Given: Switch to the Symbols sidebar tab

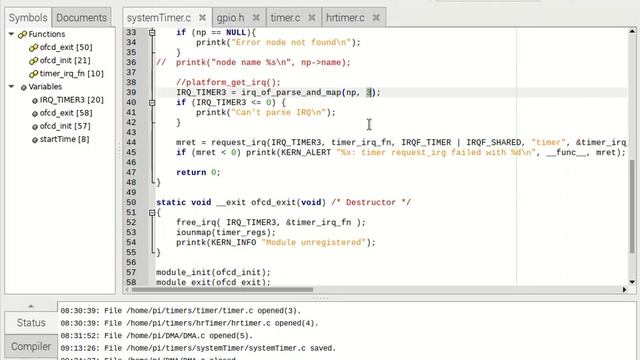Looking at the screenshot, I should point(28,18).
